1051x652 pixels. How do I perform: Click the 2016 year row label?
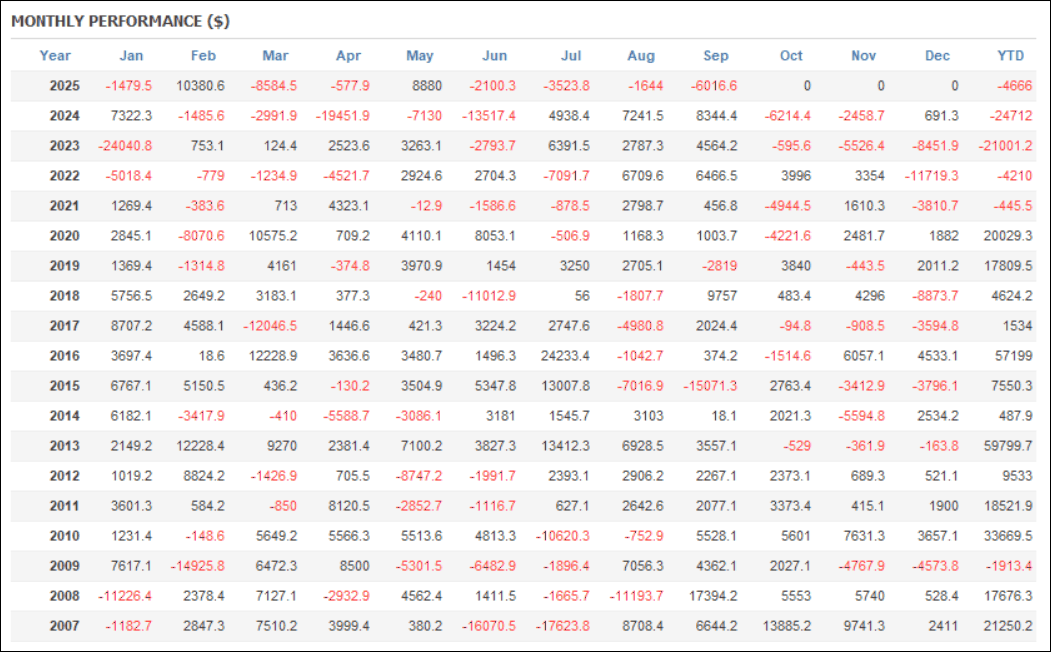(x=65, y=356)
